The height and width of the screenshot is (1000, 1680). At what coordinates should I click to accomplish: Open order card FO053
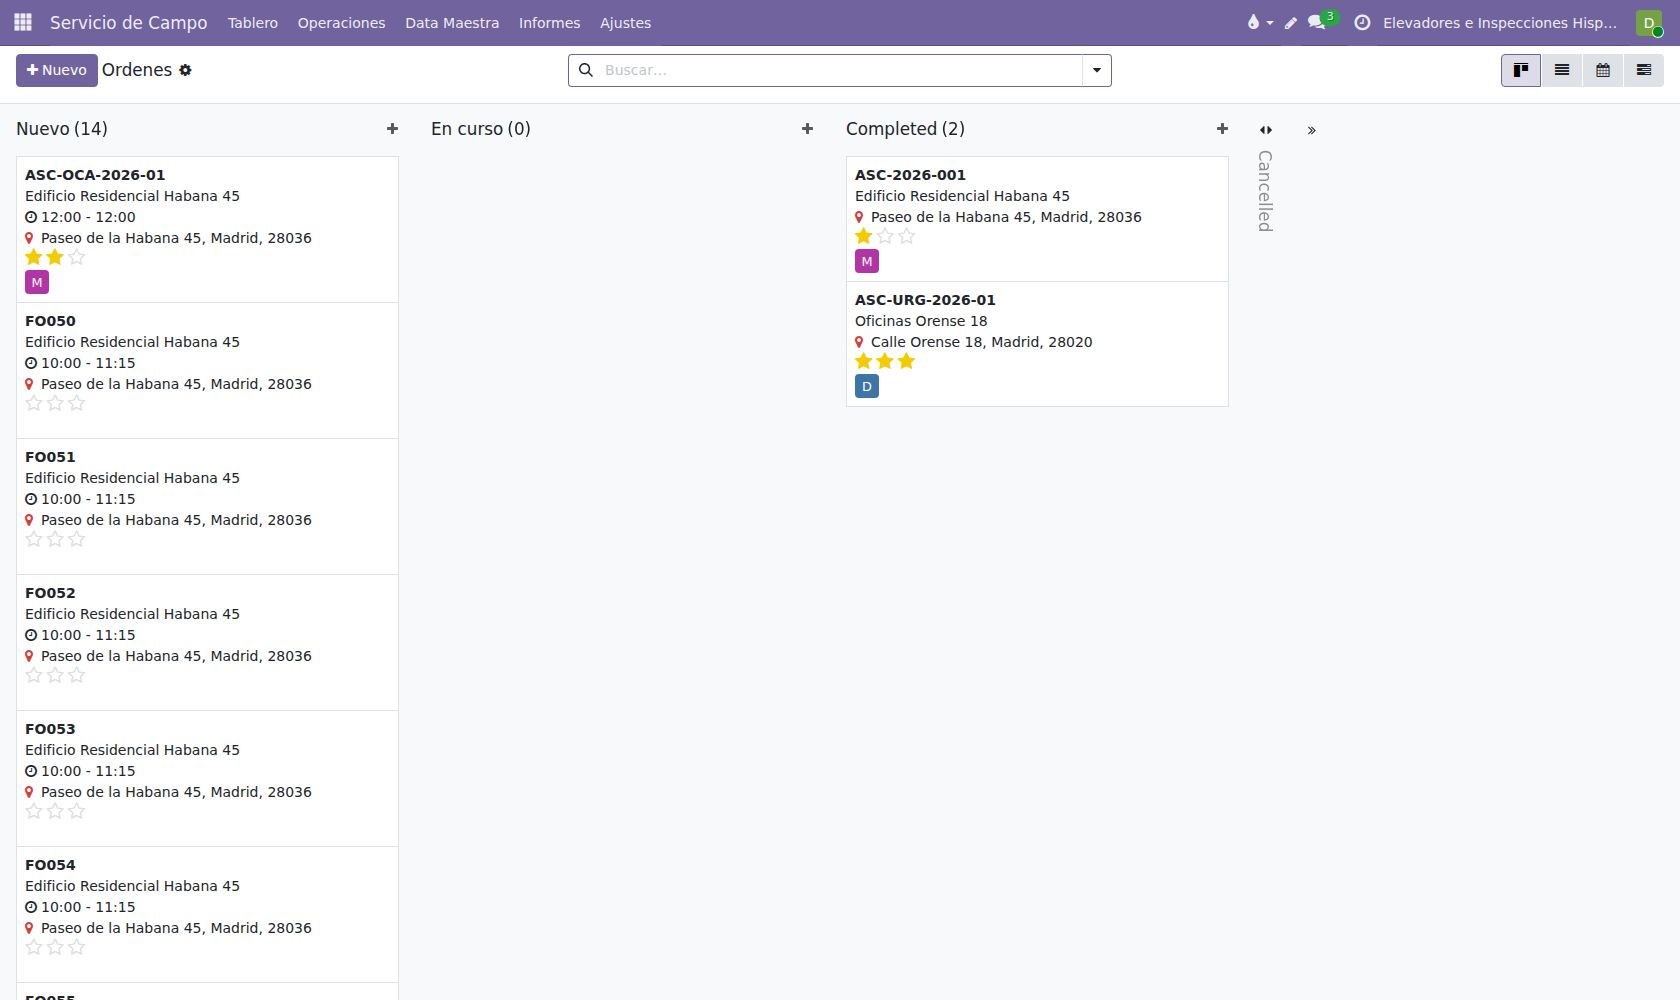[x=207, y=779]
